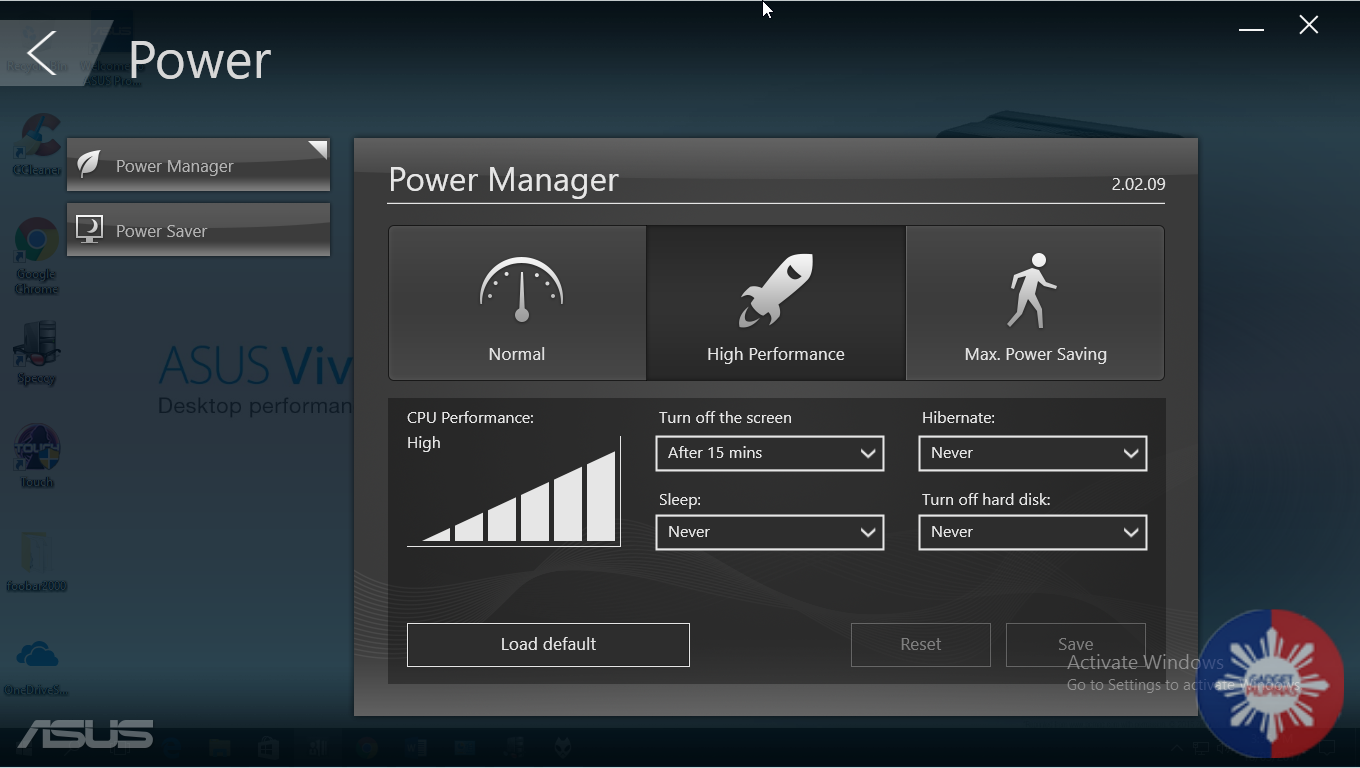Screen dimensions: 1360x768
Task: Choose the Max. Power Saving mode
Action: pyautogui.click(x=1035, y=303)
